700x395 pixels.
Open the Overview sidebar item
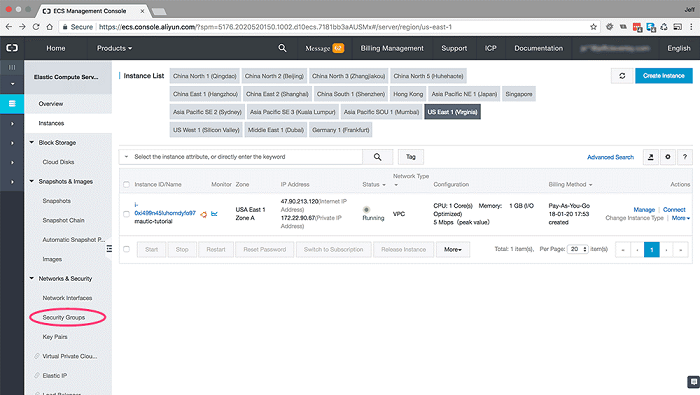pos(51,104)
